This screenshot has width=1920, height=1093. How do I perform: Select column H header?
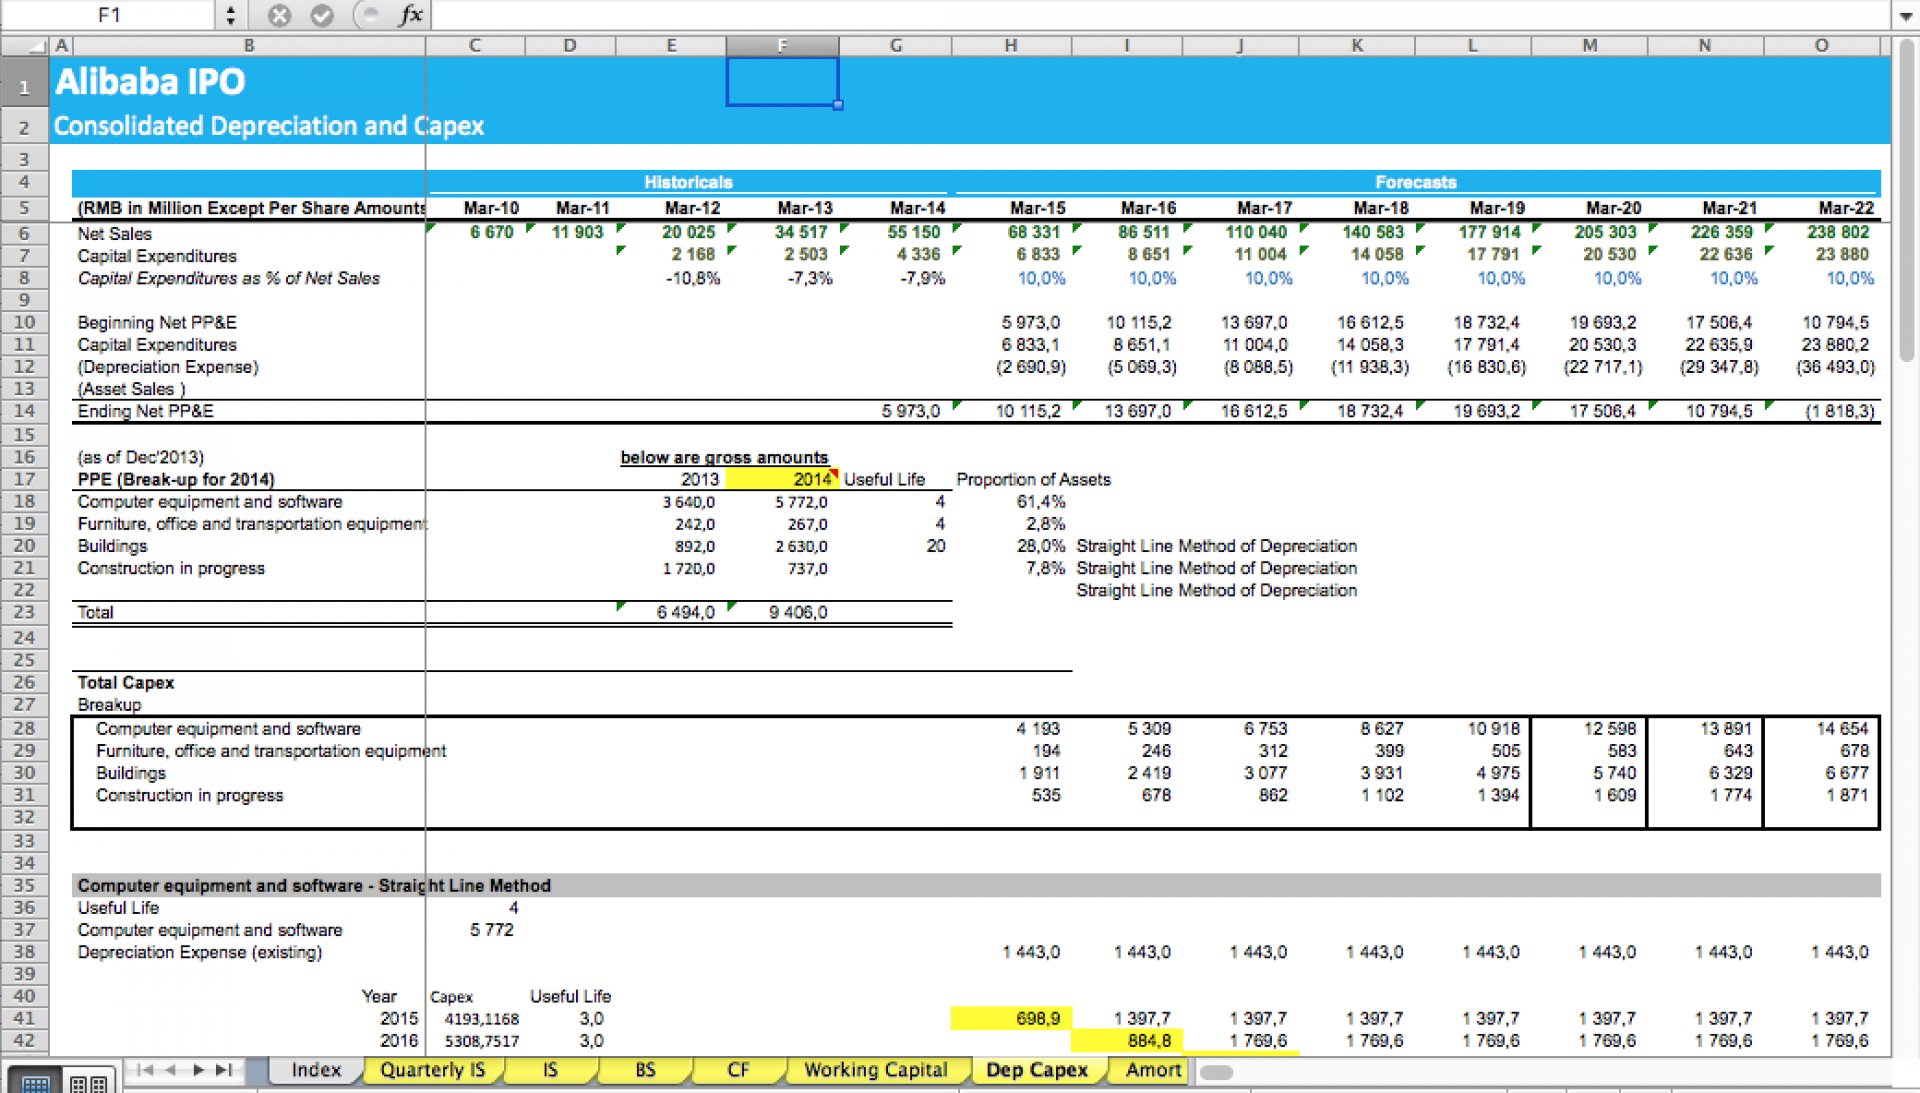pos(1011,46)
